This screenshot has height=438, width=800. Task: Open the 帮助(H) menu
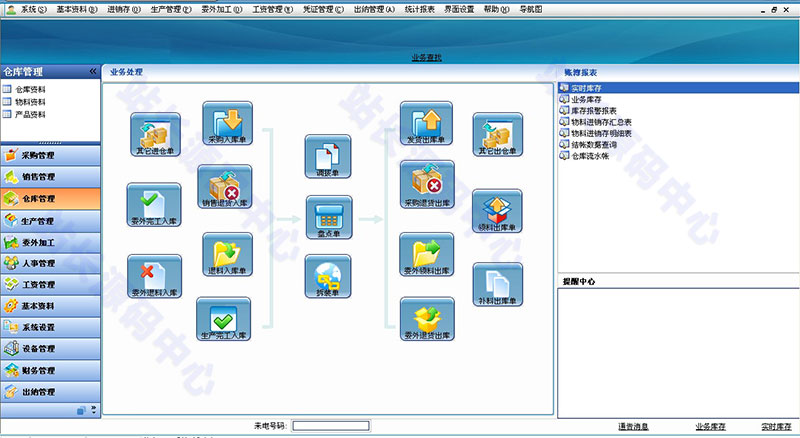coord(496,9)
